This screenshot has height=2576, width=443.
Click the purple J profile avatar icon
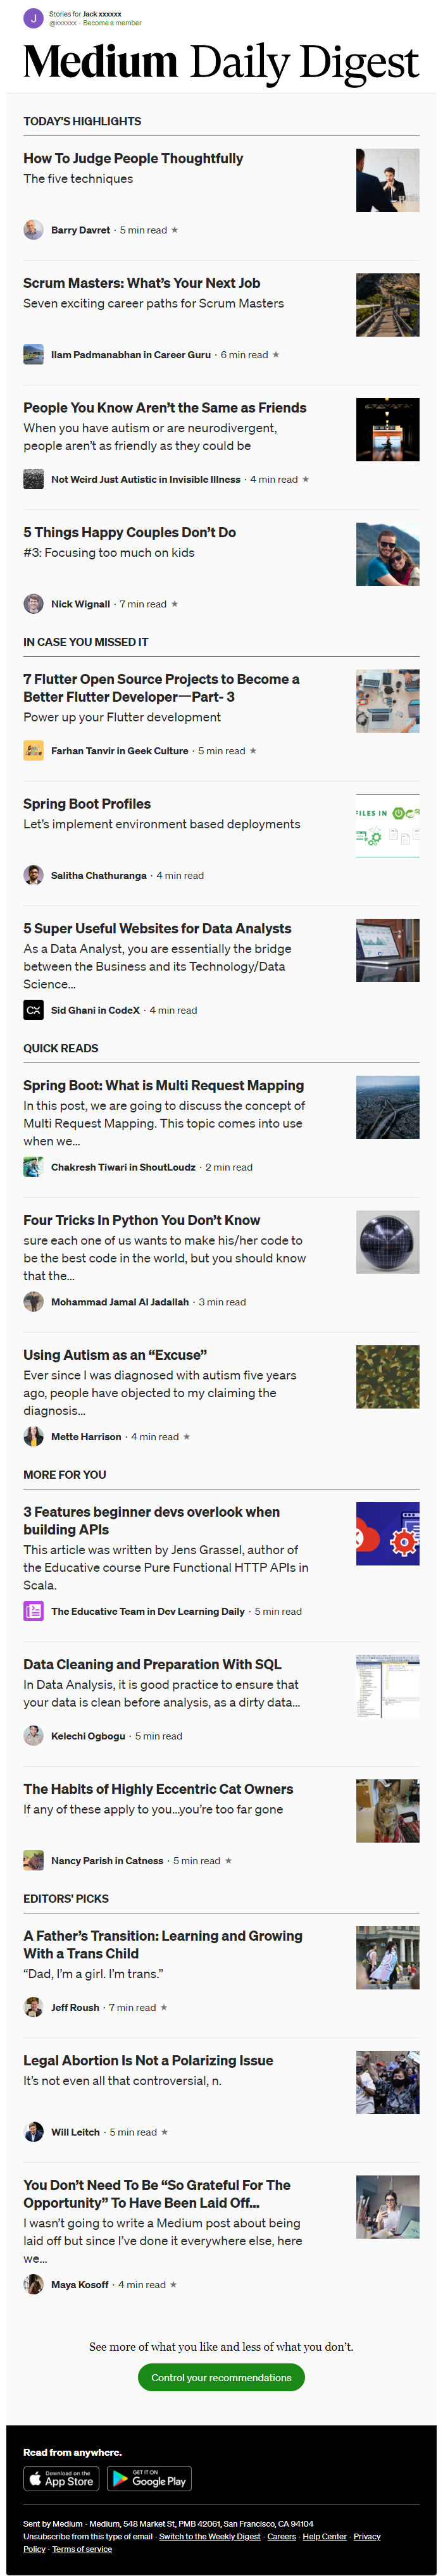(x=33, y=18)
